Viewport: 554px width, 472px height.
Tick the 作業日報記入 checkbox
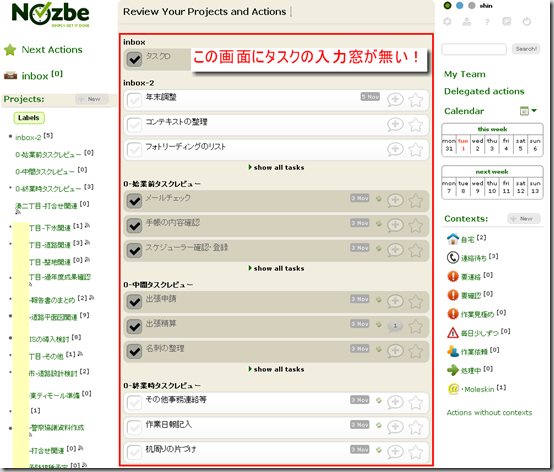(134, 427)
